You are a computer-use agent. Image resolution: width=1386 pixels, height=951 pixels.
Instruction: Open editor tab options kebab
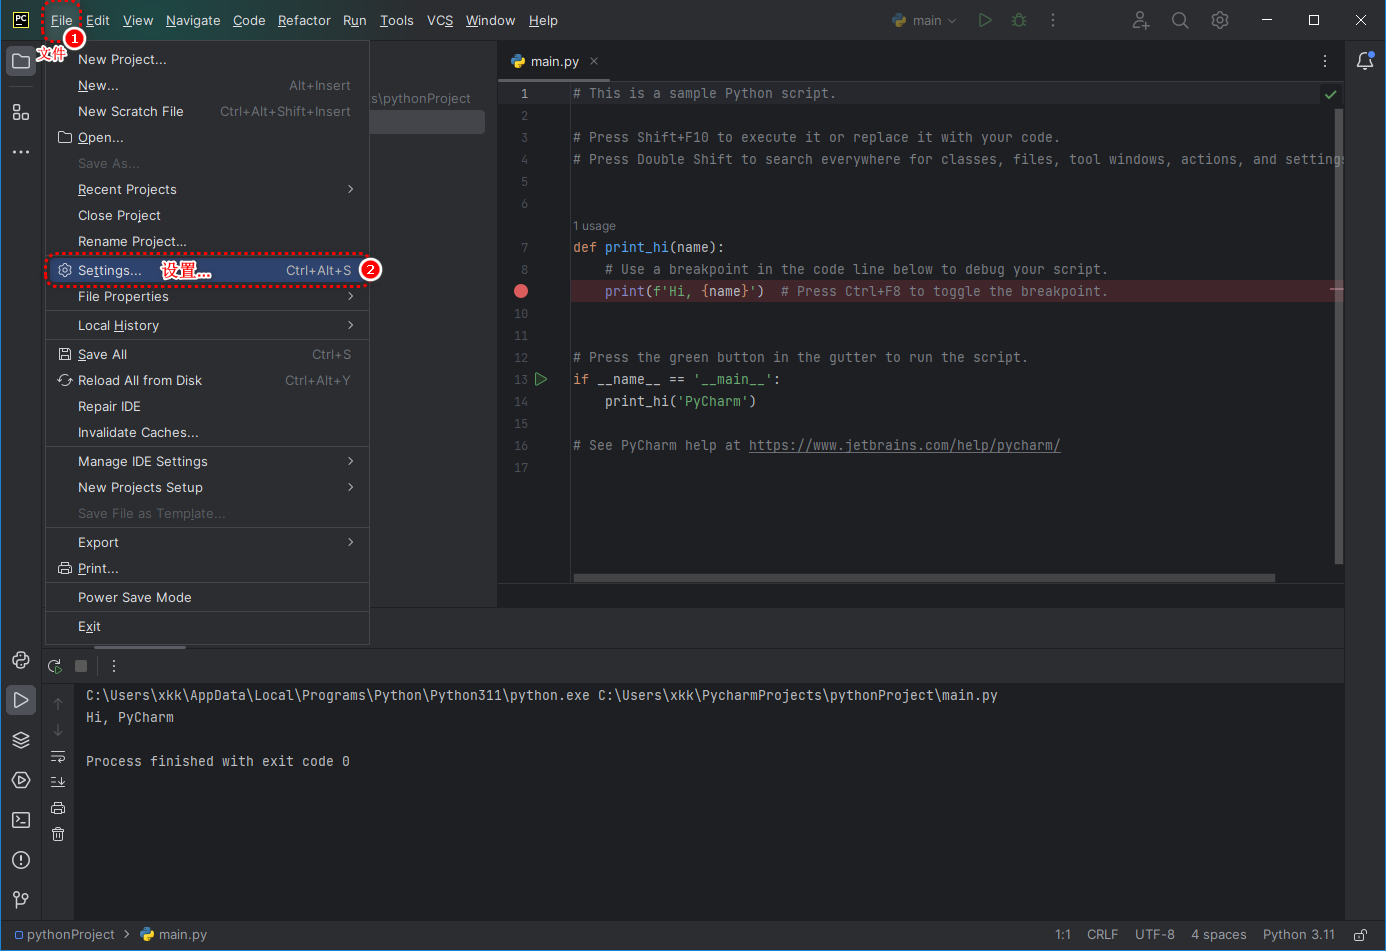(1325, 61)
